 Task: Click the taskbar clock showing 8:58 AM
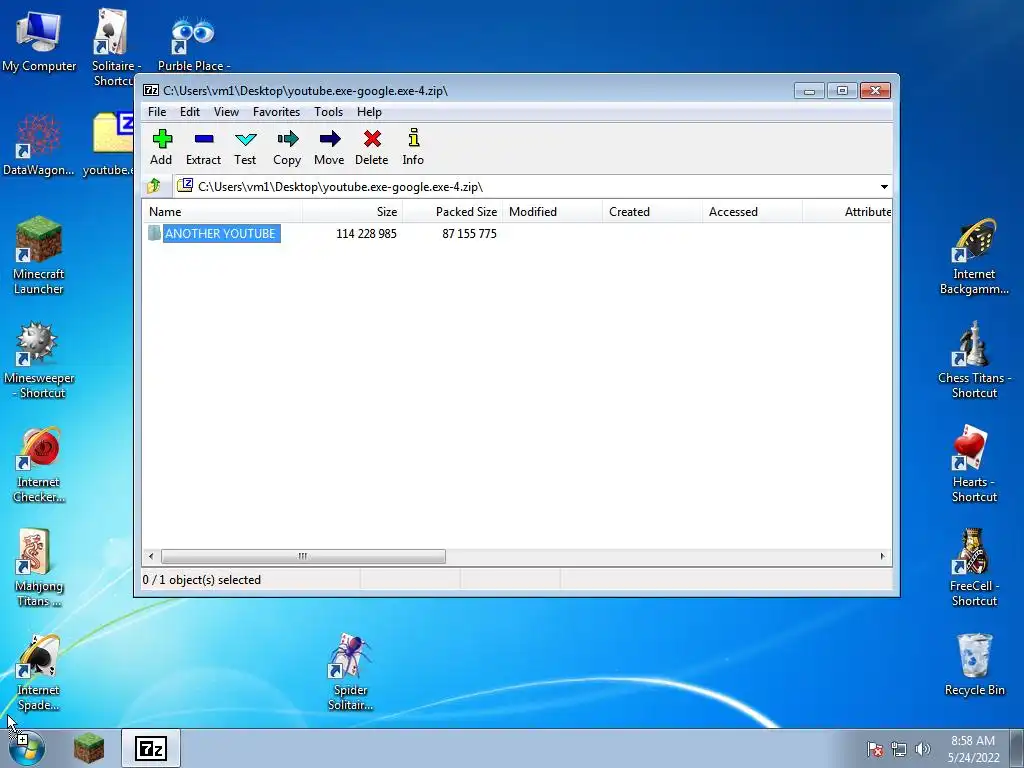tap(973, 749)
